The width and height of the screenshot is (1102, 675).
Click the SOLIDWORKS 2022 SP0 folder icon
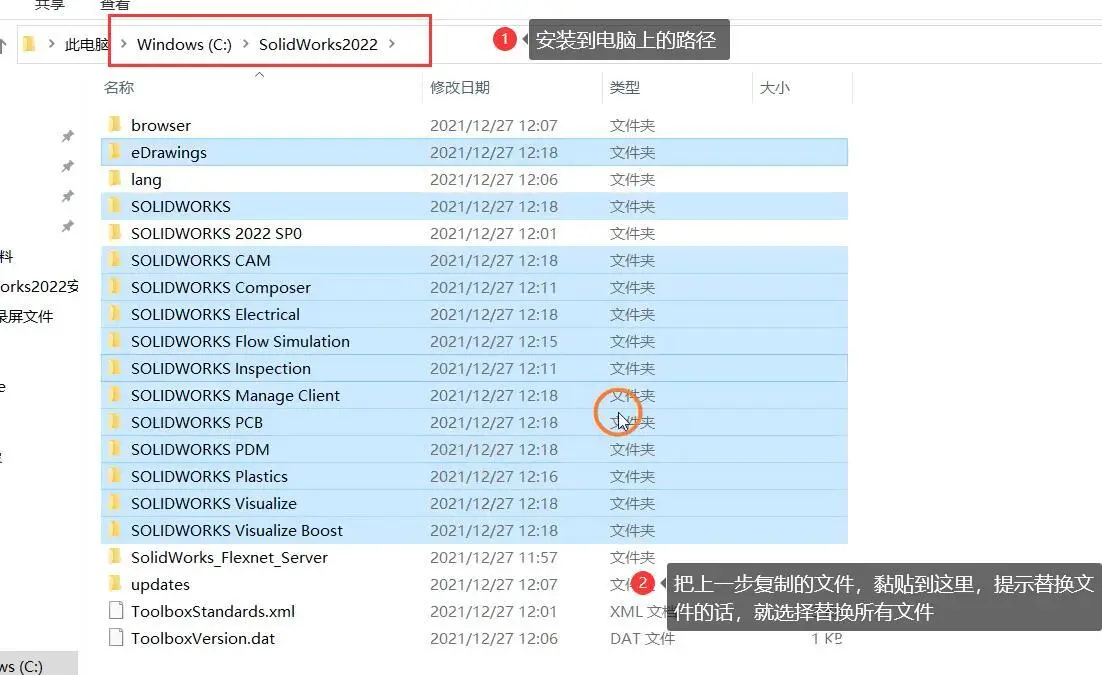coord(115,233)
